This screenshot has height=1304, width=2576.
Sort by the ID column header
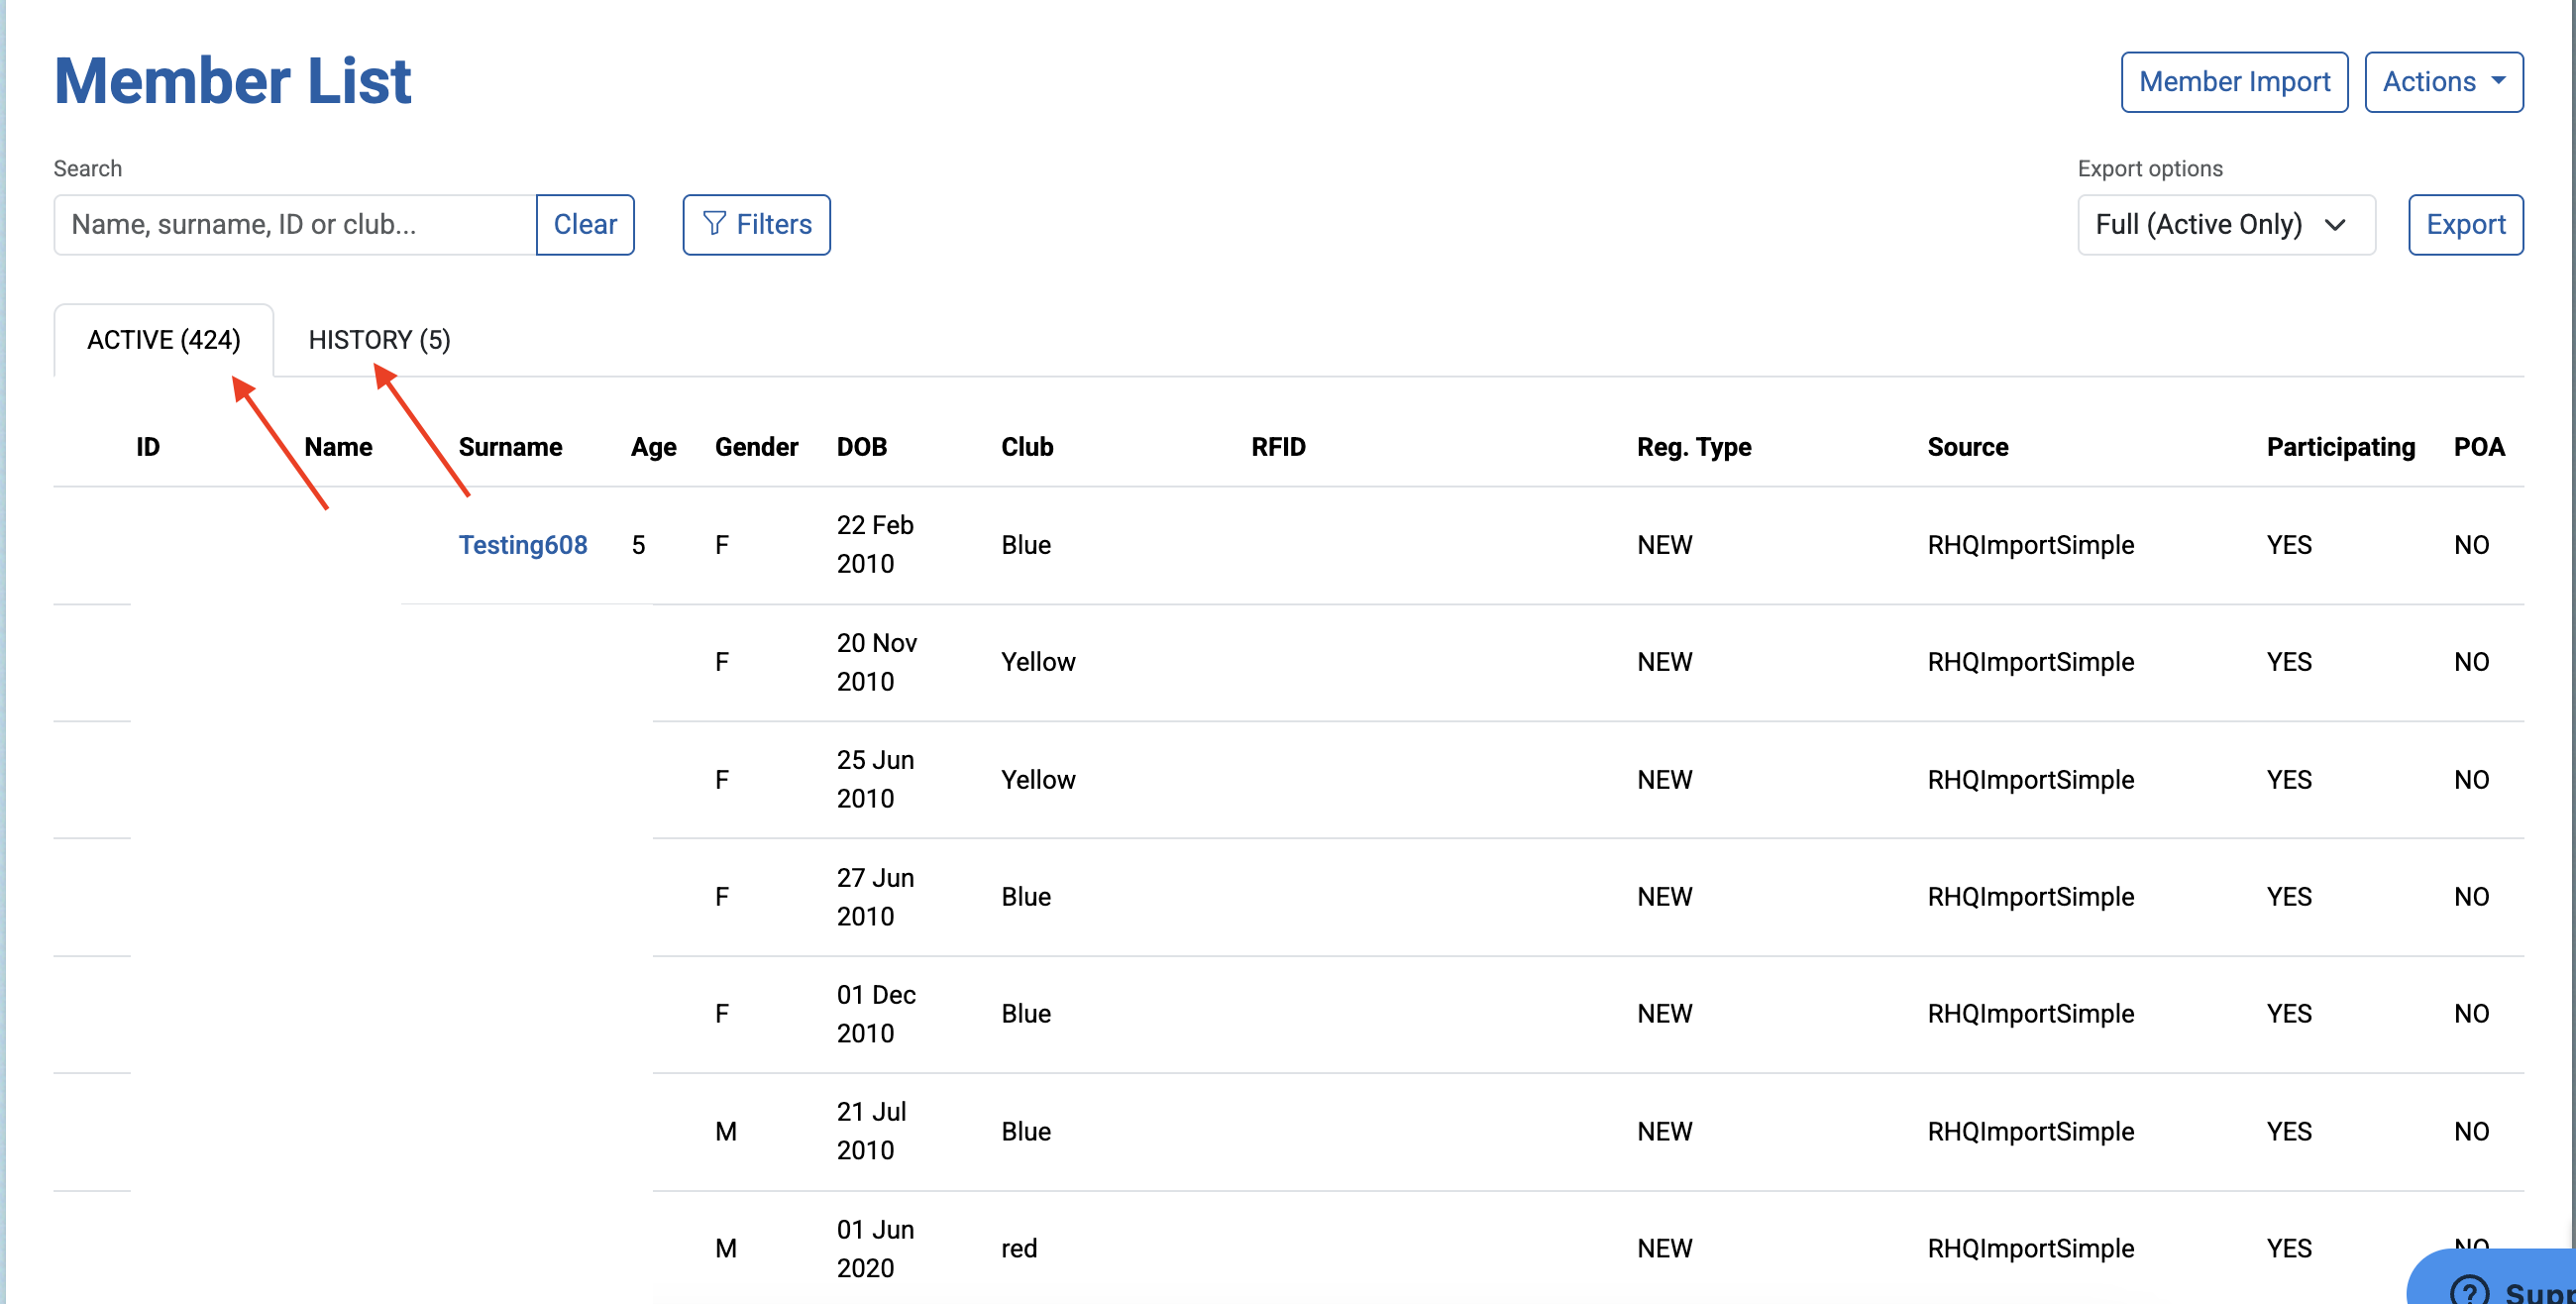[x=148, y=447]
